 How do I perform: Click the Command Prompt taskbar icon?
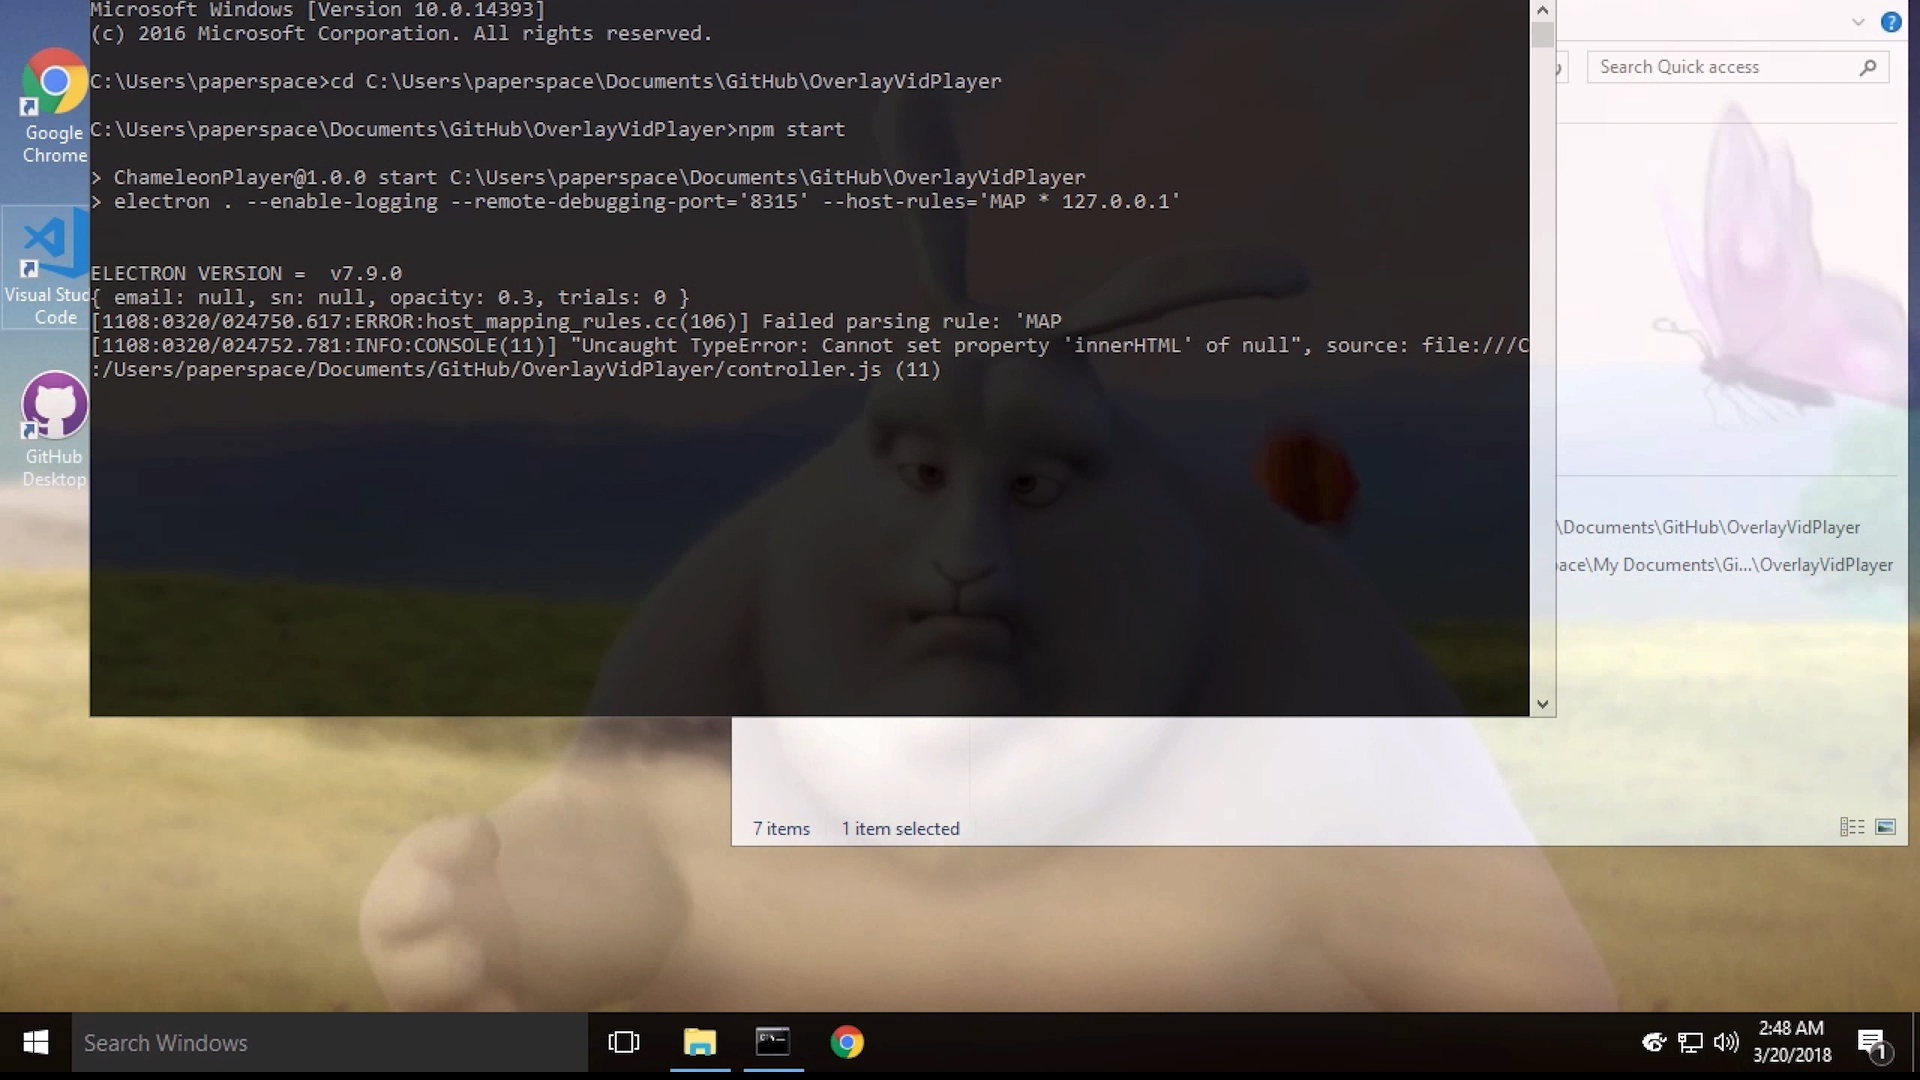(x=773, y=1042)
